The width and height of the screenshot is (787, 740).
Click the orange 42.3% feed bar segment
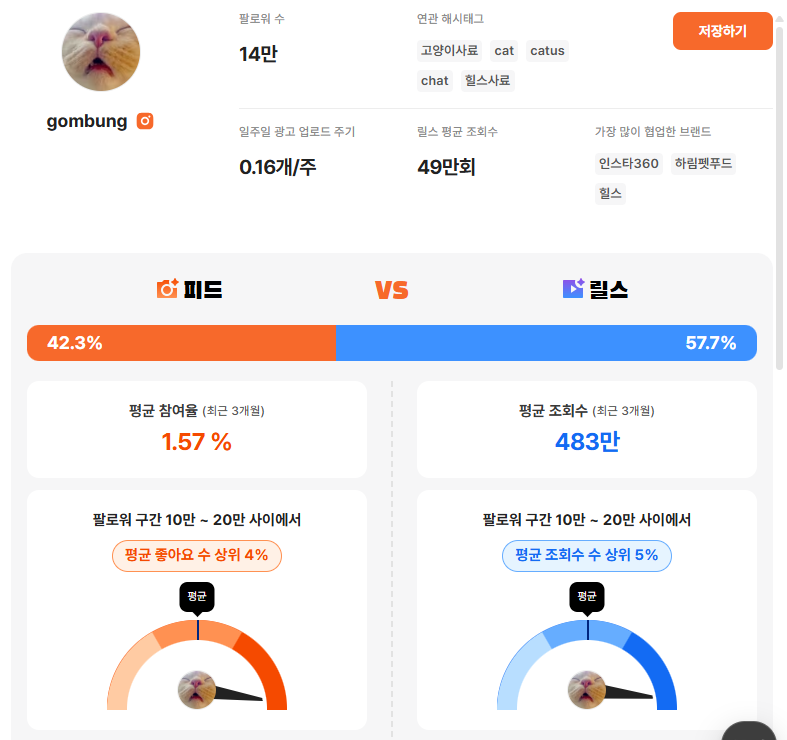pos(181,343)
